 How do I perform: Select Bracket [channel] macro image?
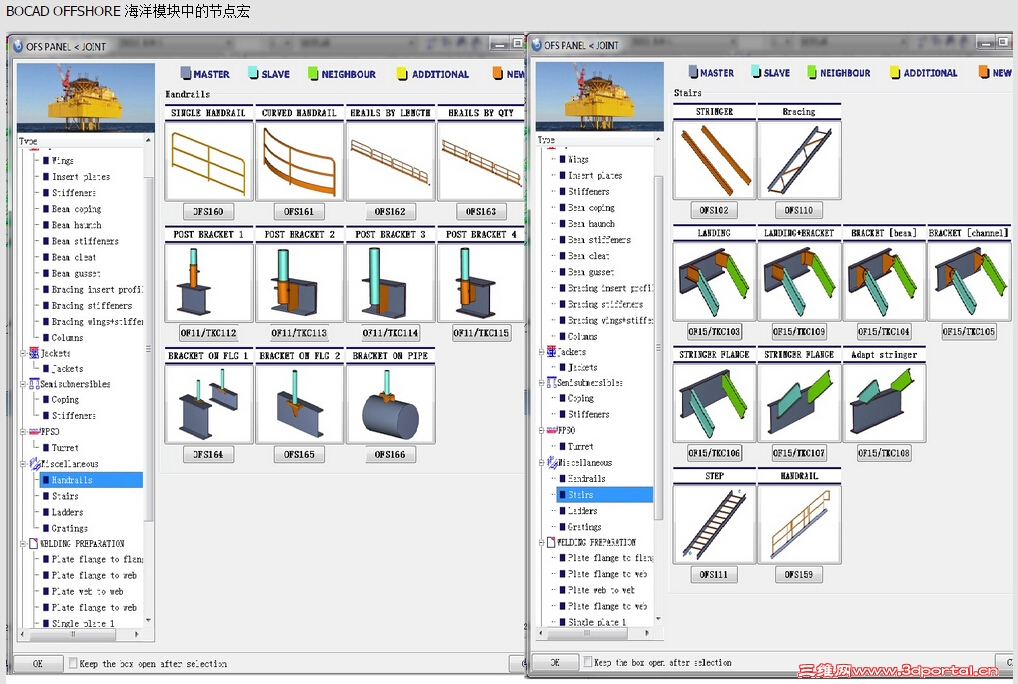969,280
